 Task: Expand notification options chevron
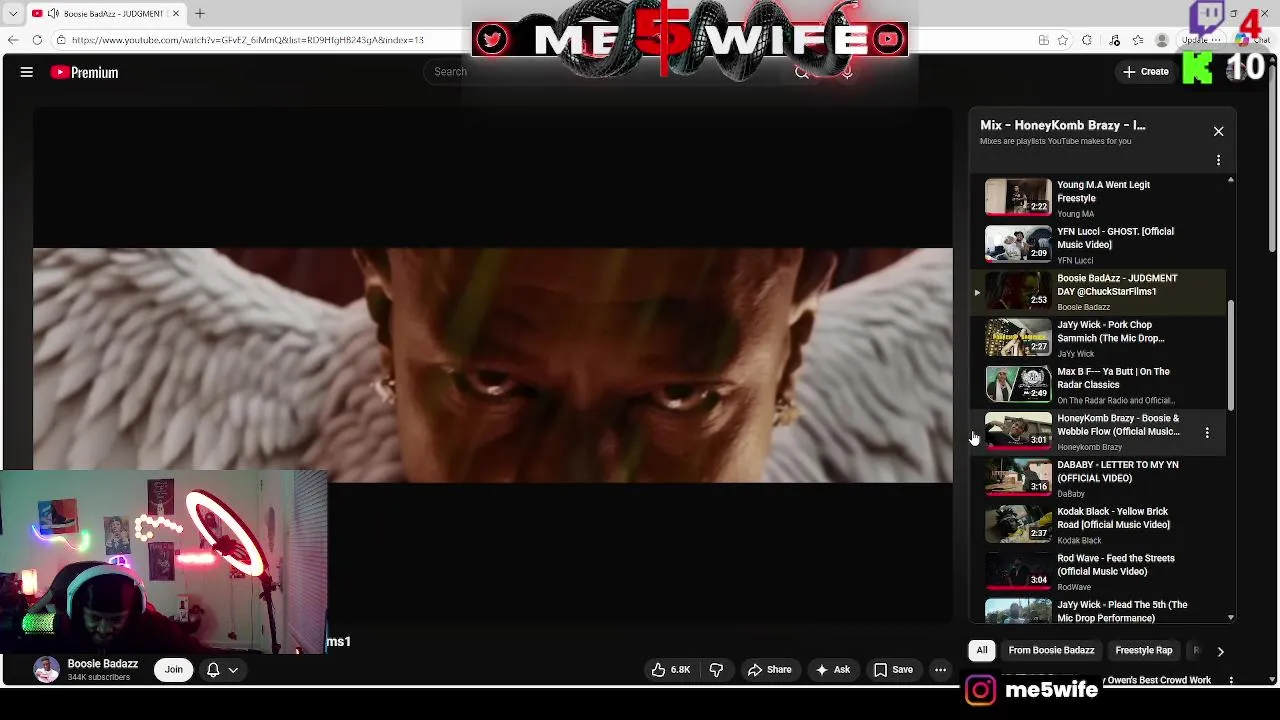point(233,670)
